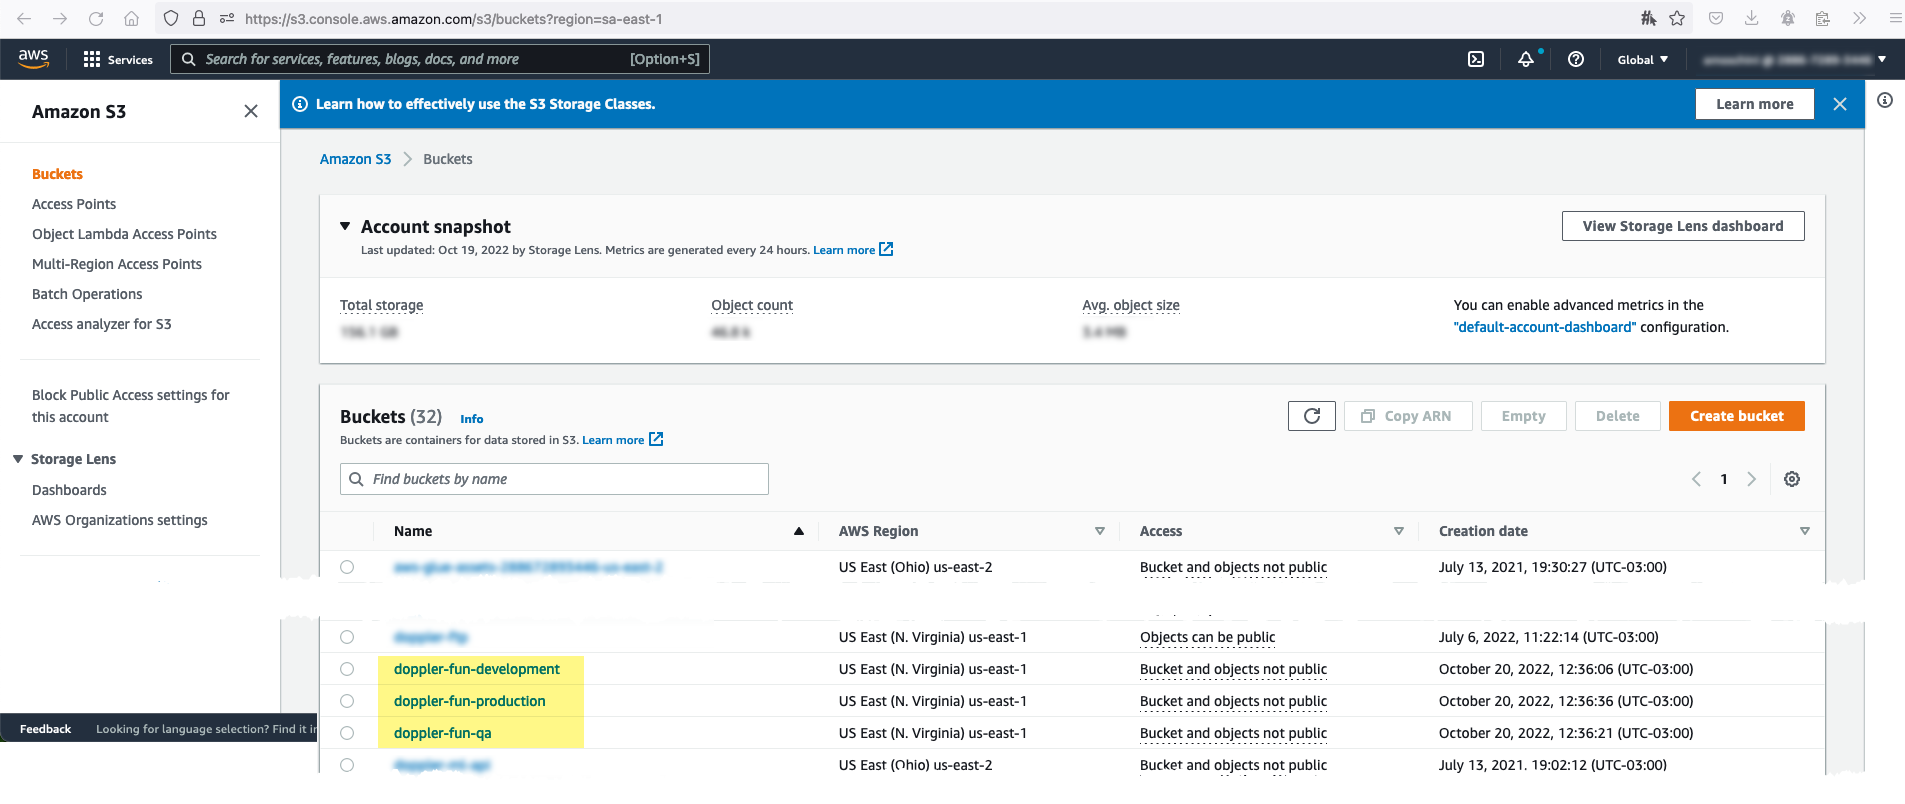Select radio for the Objects can be public bucket
Image resolution: width=1905 pixels, height=804 pixels.
tap(347, 637)
